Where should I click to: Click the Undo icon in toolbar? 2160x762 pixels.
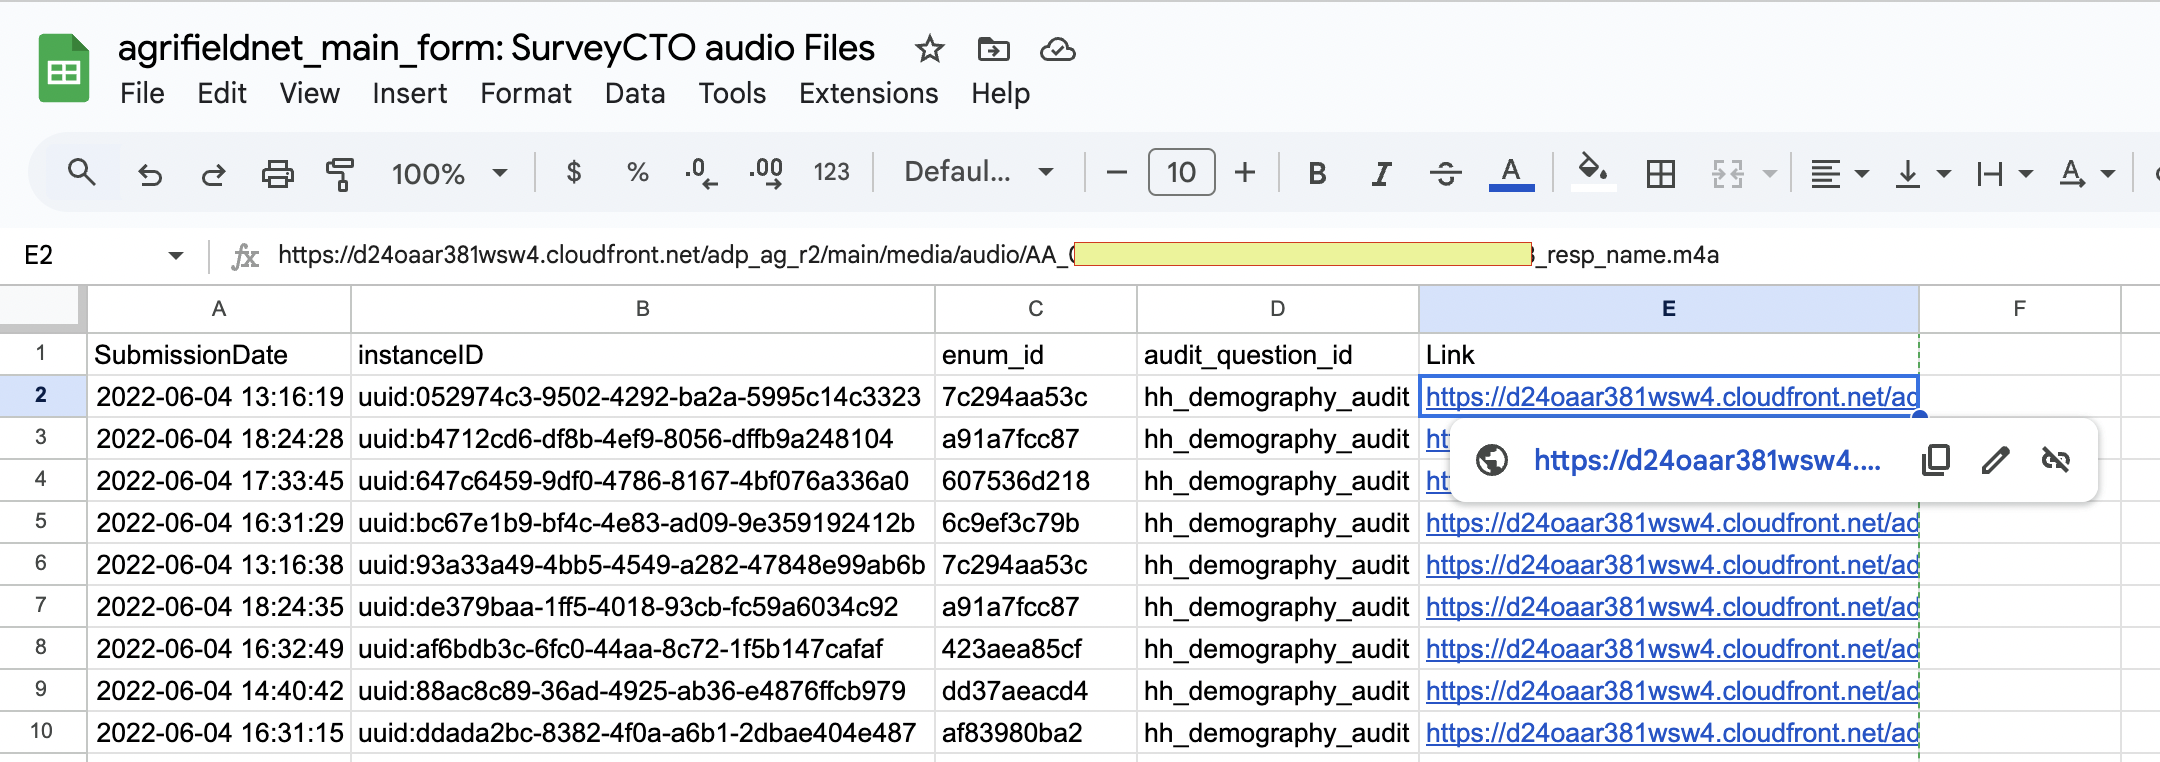tap(150, 174)
